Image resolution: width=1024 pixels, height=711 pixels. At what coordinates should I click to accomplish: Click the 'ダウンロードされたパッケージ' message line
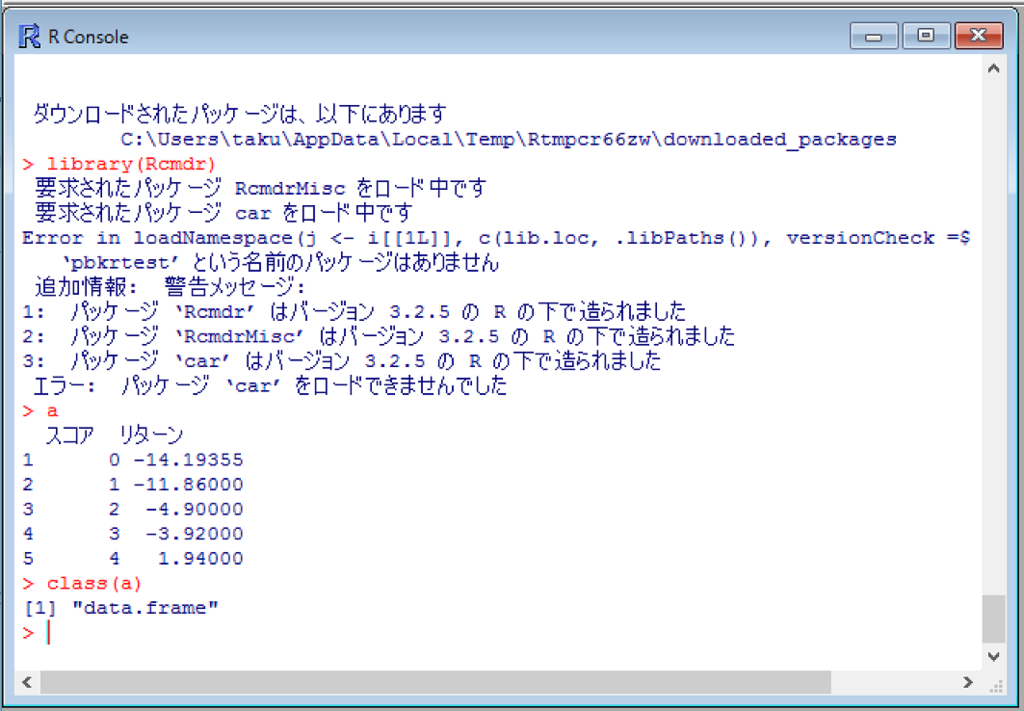240,114
